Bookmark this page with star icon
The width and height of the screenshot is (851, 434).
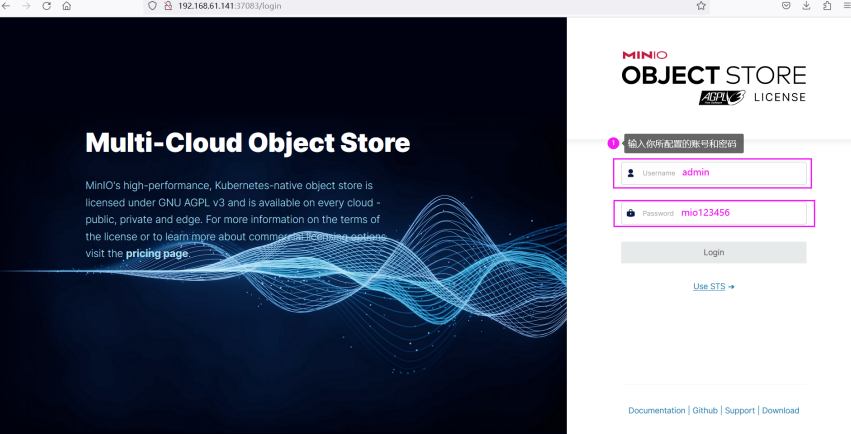(701, 6)
